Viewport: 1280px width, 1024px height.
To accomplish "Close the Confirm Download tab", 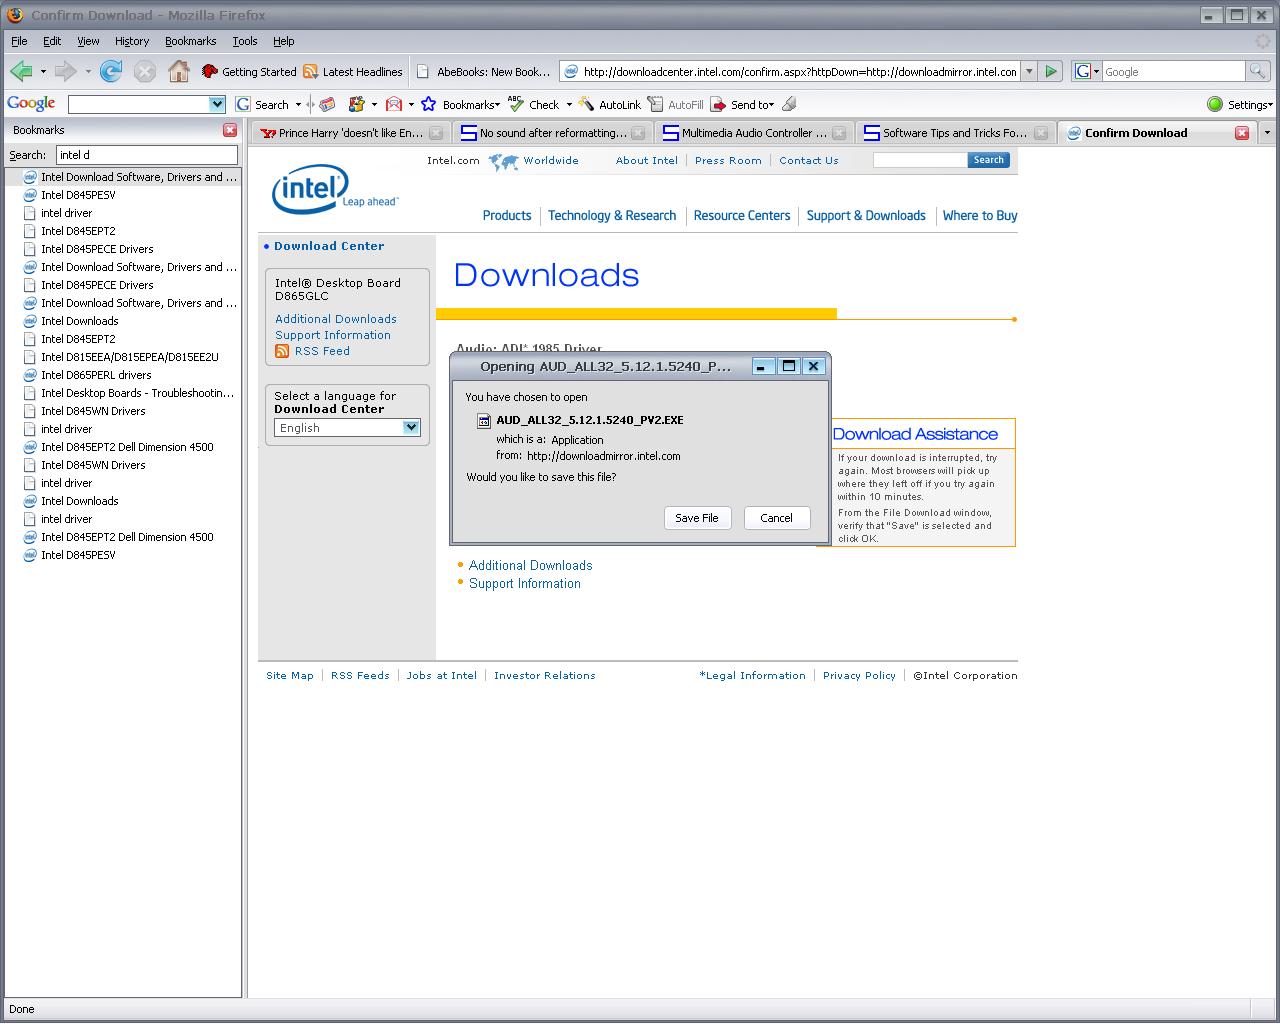I will (x=1242, y=133).
